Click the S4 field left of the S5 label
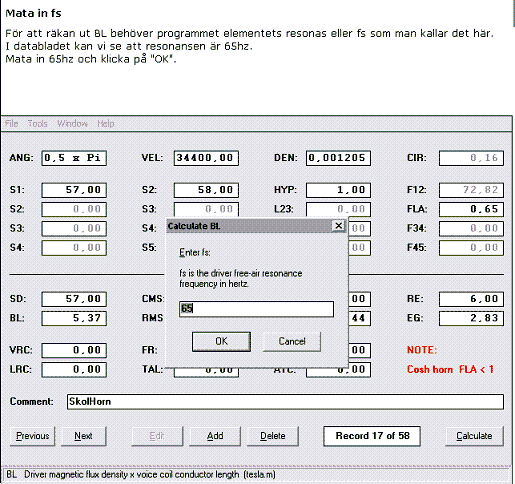This screenshot has height=484, width=515. (x=74, y=248)
